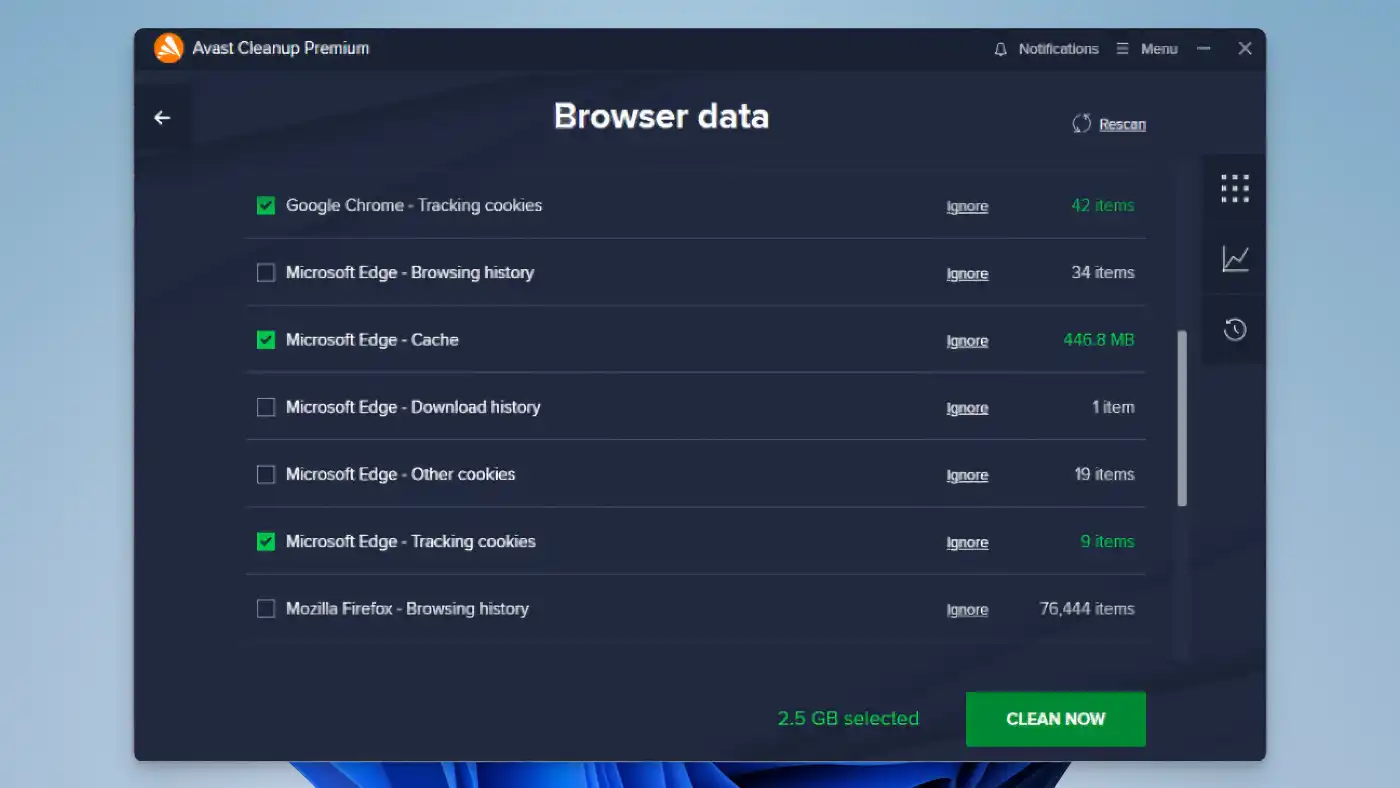
Task: Click the hamburger icon next to Menu
Action: (x=1122, y=48)
